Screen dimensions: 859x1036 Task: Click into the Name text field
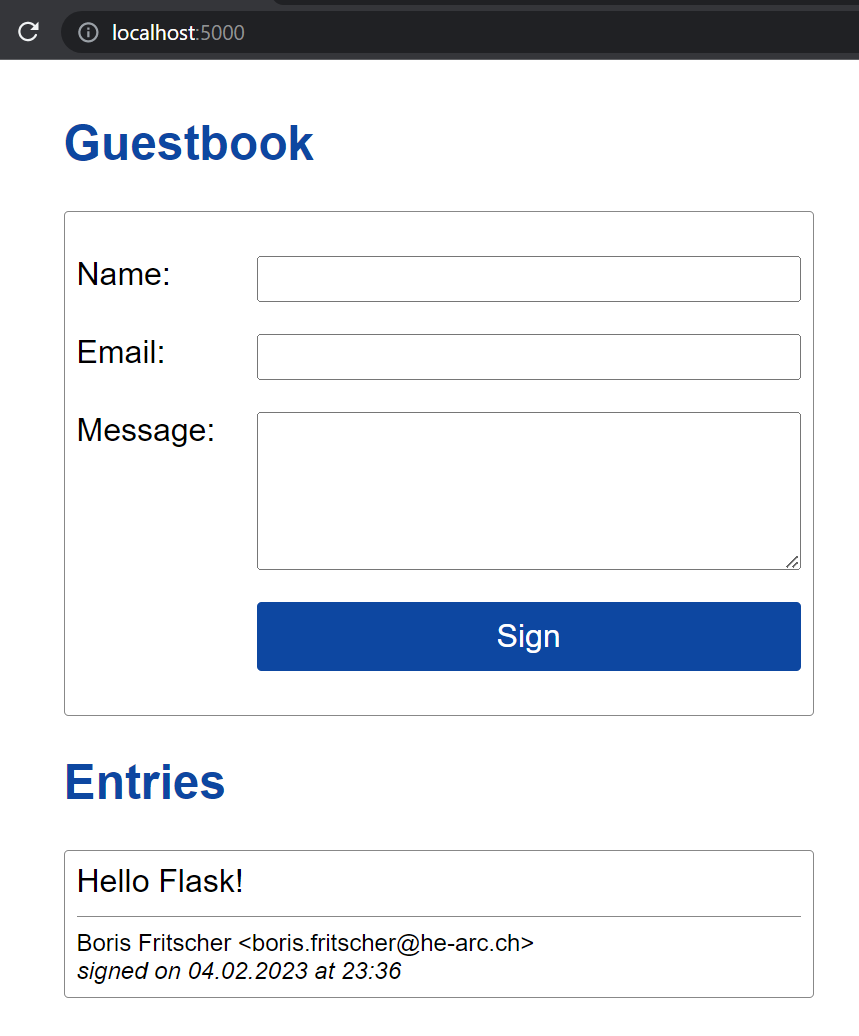(x=528, y=279)
